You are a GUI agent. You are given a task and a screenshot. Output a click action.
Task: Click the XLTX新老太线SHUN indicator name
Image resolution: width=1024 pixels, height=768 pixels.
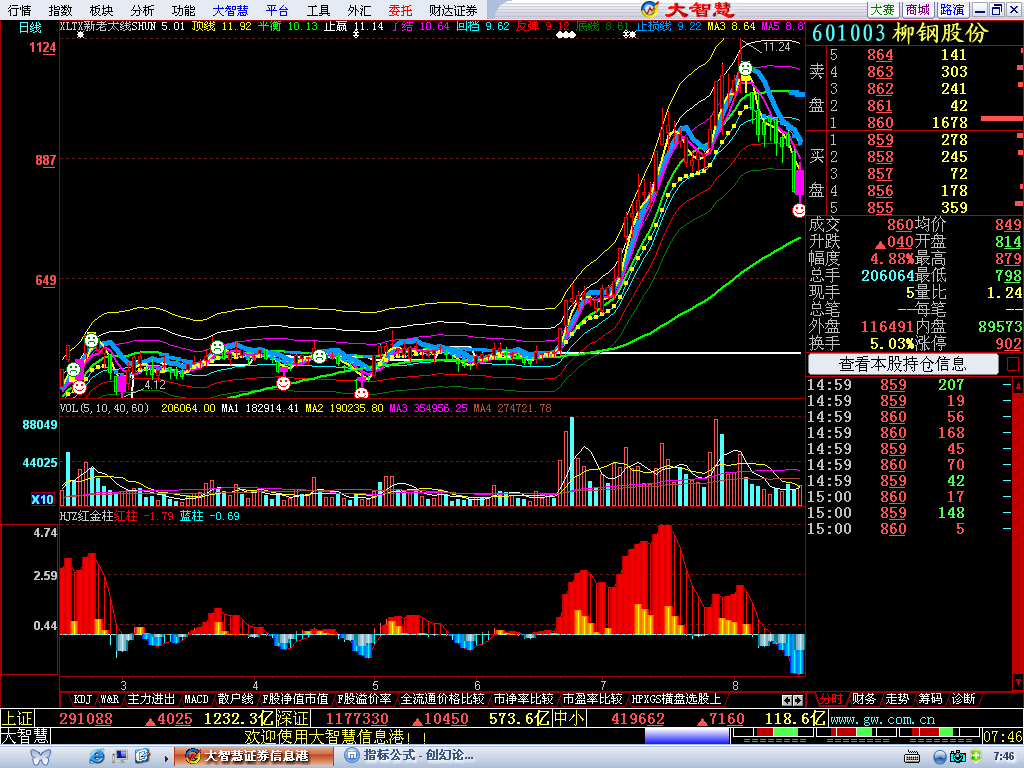pyautogui.click(x=108, y=27)
